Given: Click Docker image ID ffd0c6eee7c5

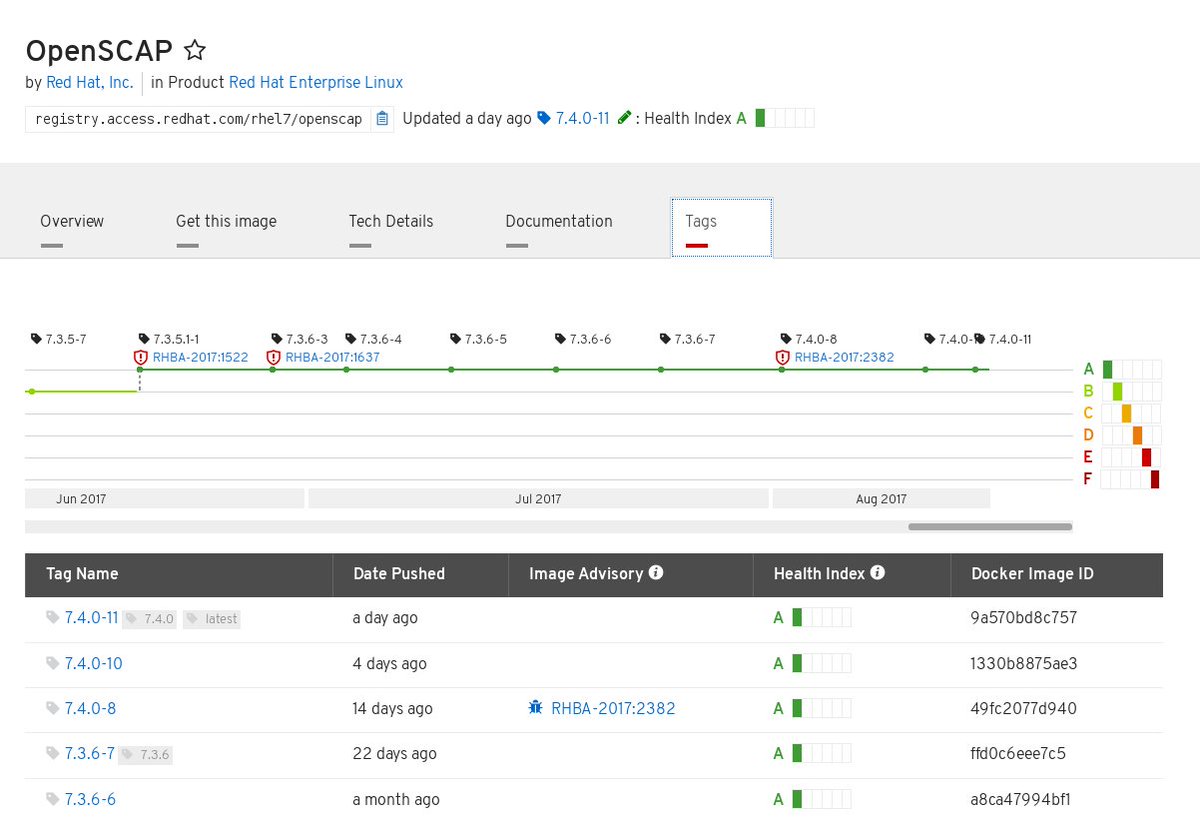Looking at the screenshot, I should 1019,753.
